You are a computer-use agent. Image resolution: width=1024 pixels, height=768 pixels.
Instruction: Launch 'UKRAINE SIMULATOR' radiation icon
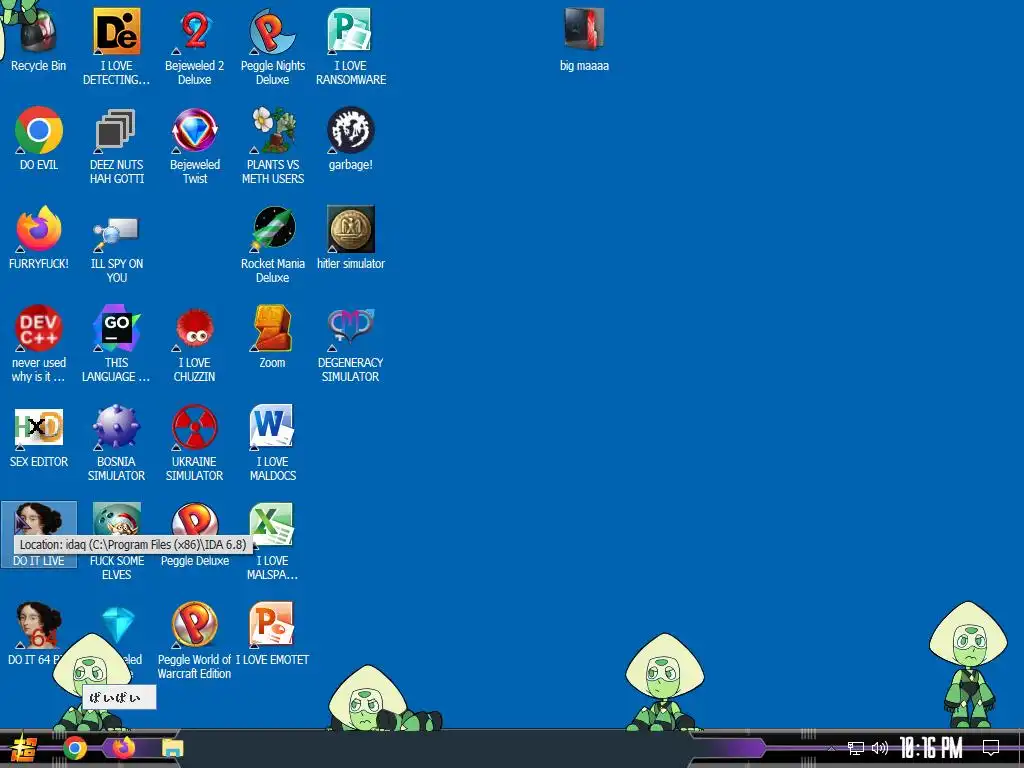195,442
